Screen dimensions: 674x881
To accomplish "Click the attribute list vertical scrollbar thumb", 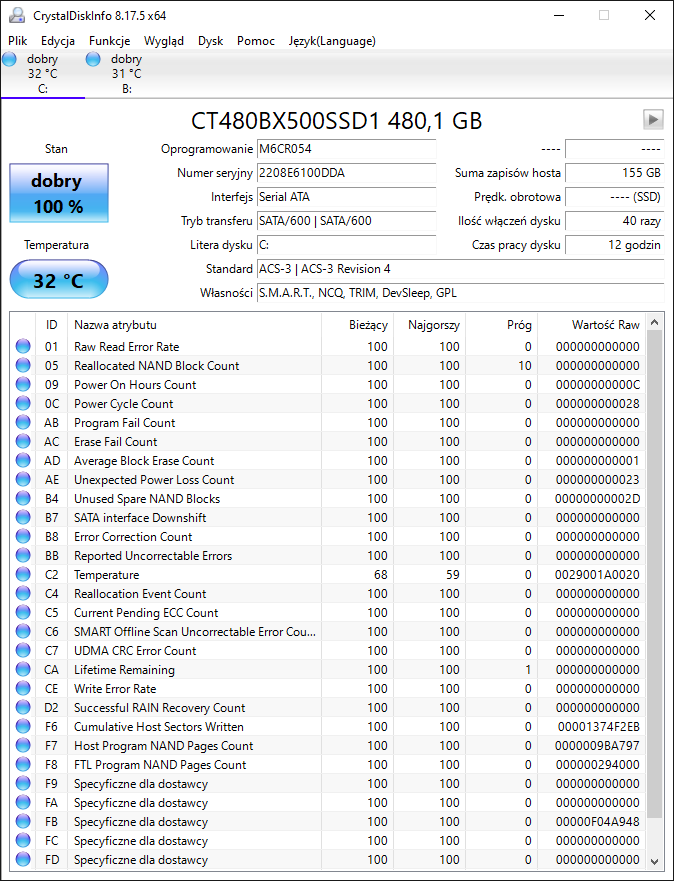I will [654, 574].
